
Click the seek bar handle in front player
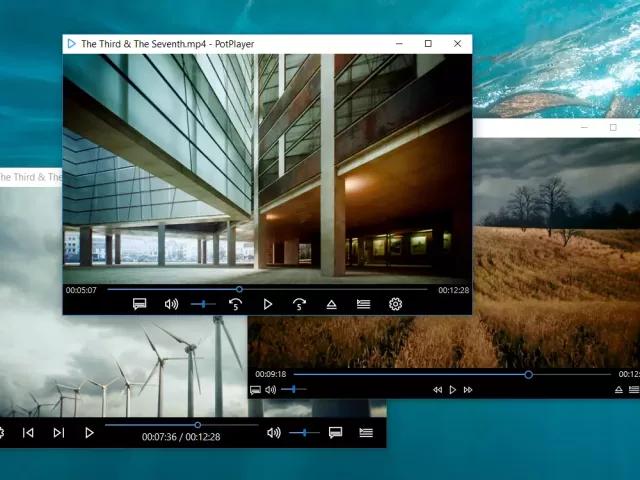pos(239,289)
